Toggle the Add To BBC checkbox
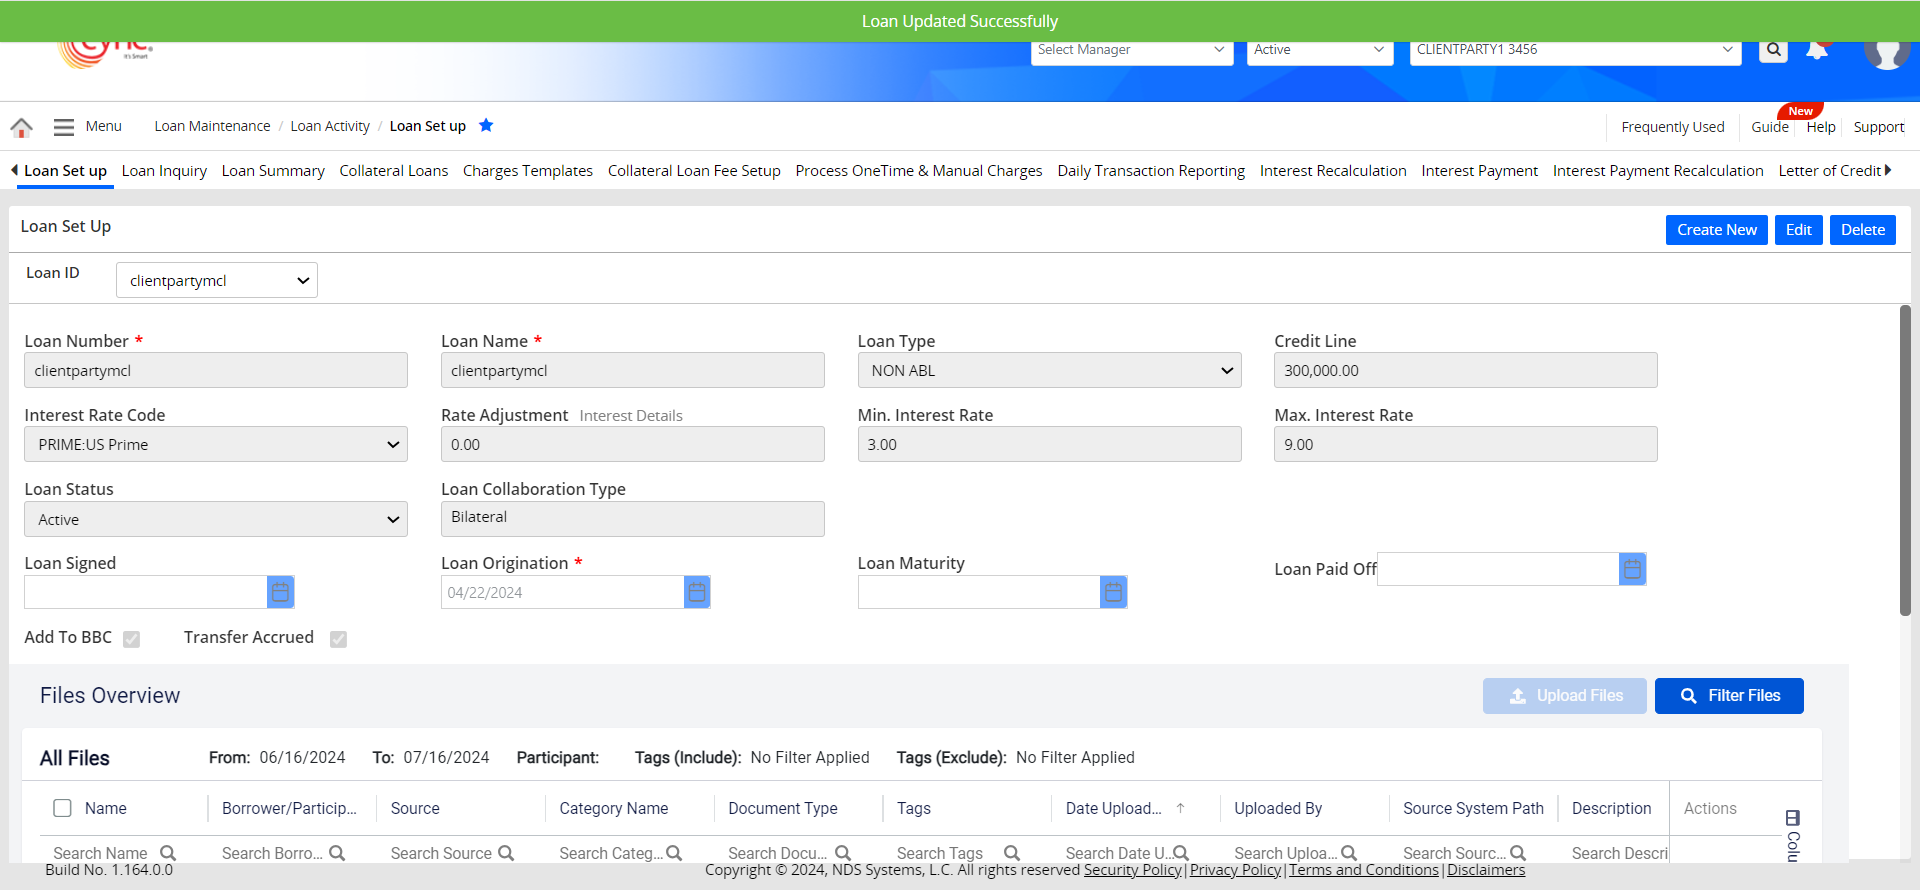This screenshot has width=1920, height=890. tap(131, 639)
